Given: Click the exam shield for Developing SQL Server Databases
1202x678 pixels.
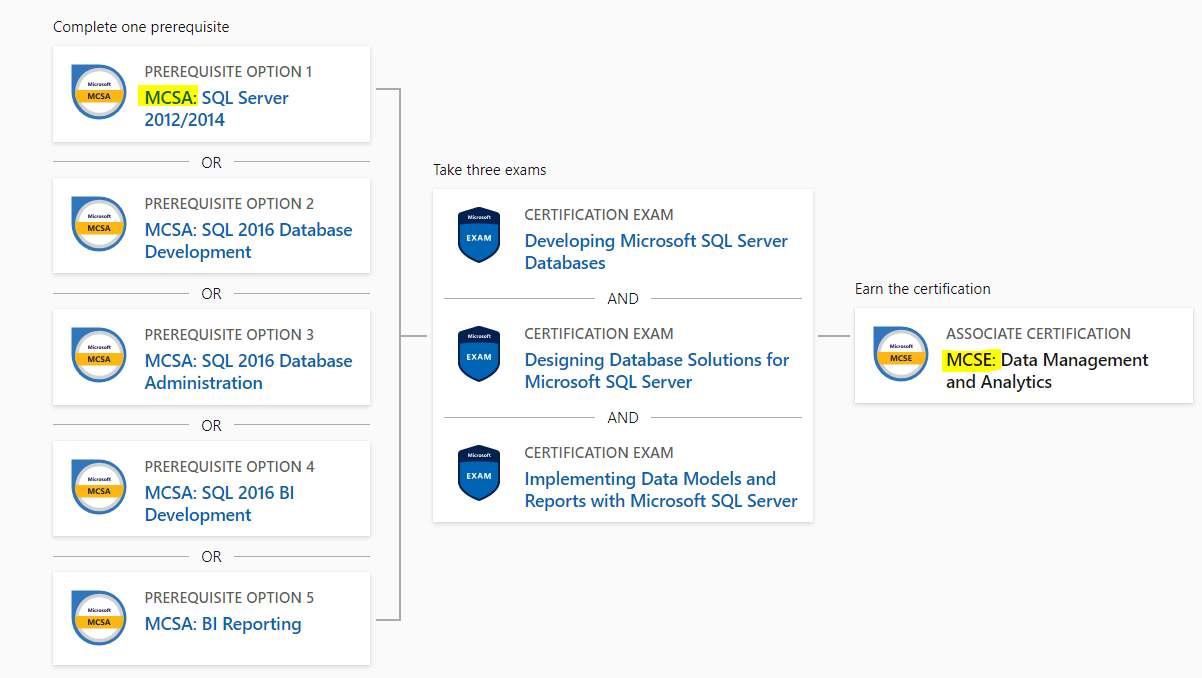Looking at the screenshot, I should coord(479,235).
